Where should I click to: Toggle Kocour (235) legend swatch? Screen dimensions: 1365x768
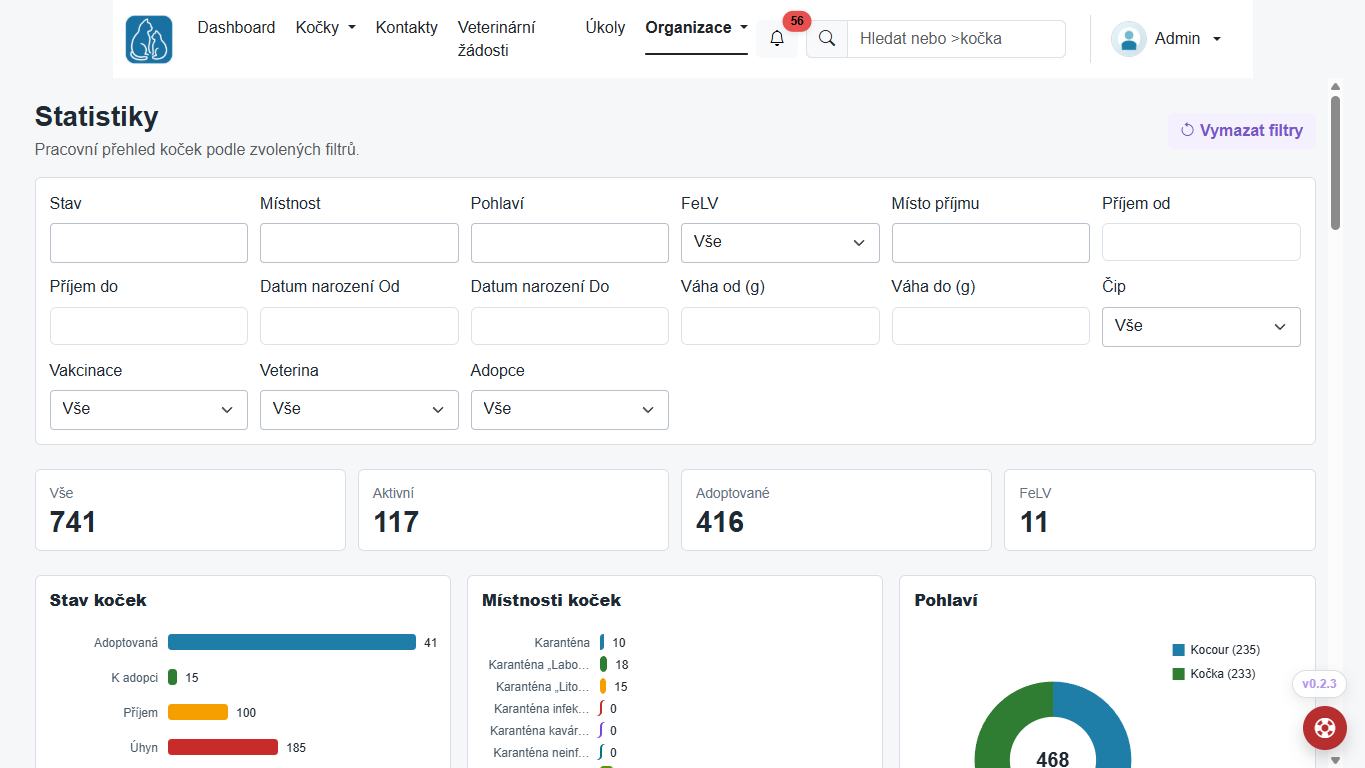click(1179, 650)
